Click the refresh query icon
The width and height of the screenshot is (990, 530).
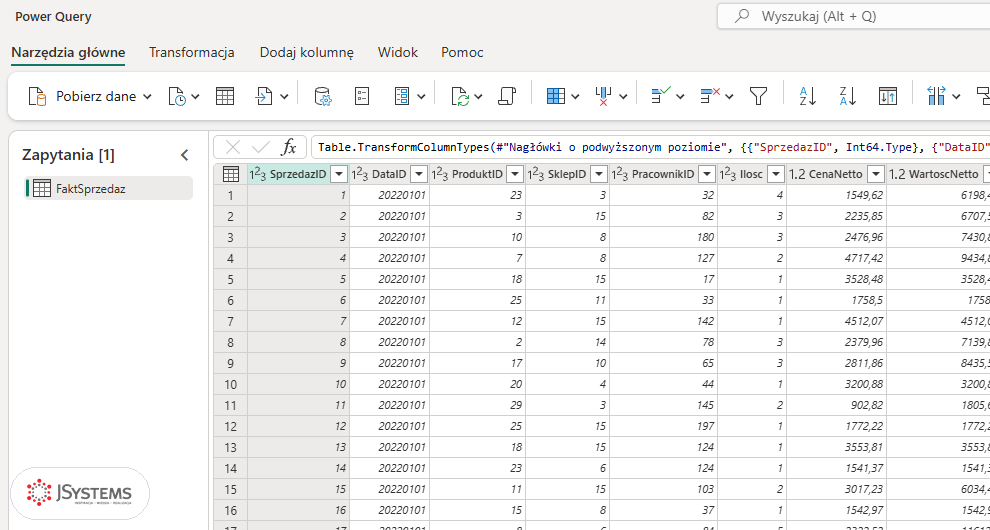coord(461,97)
